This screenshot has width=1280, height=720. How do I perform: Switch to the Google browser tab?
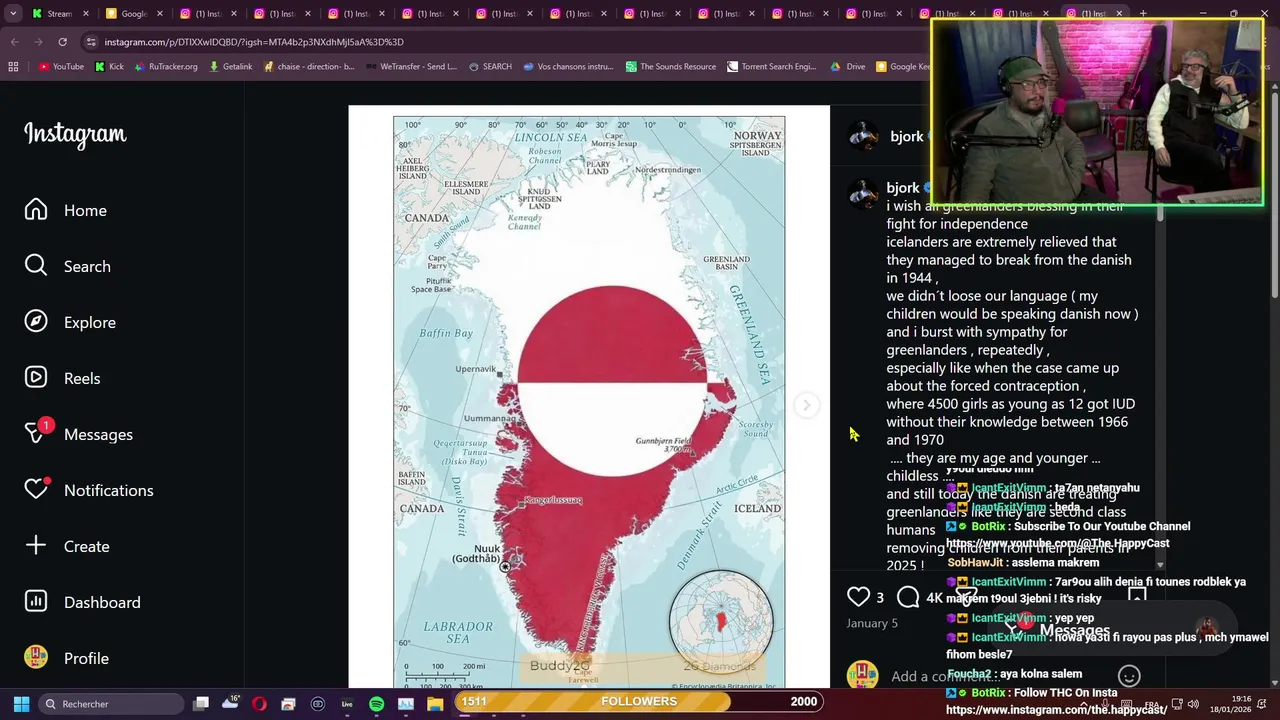133,14
